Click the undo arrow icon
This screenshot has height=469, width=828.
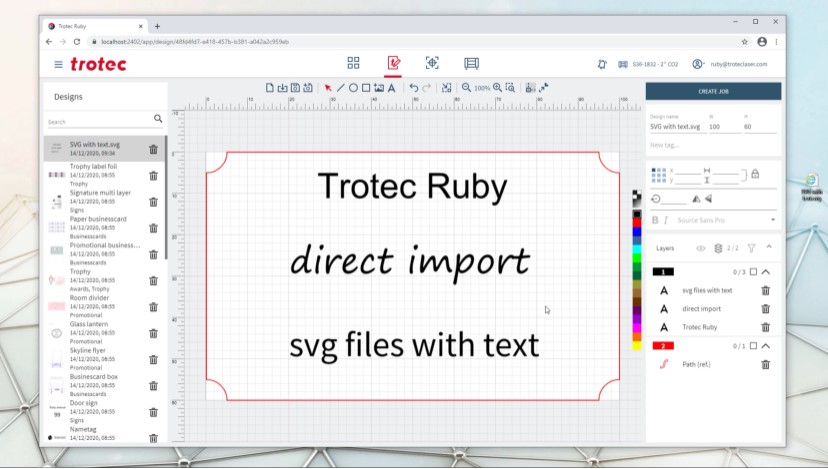point(413,88)
